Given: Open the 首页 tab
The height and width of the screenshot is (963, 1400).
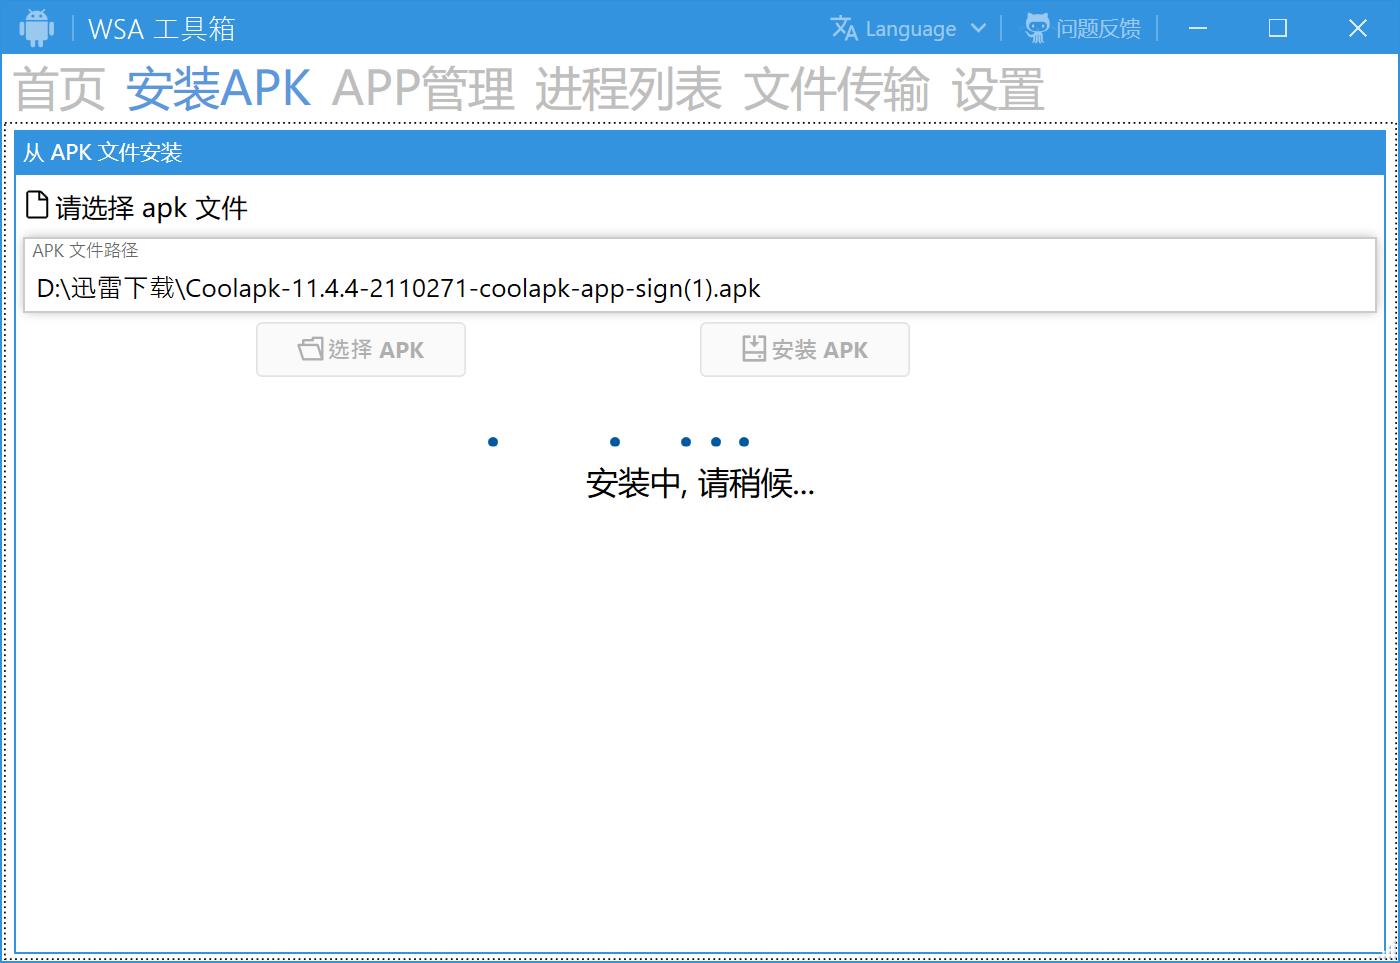Looking at the screenshot, I should (x=59, y=89).
